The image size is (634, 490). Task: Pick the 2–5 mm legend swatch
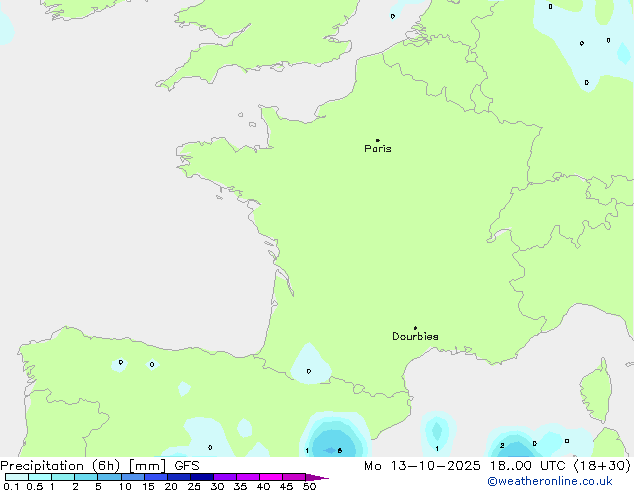click(86, 477)
